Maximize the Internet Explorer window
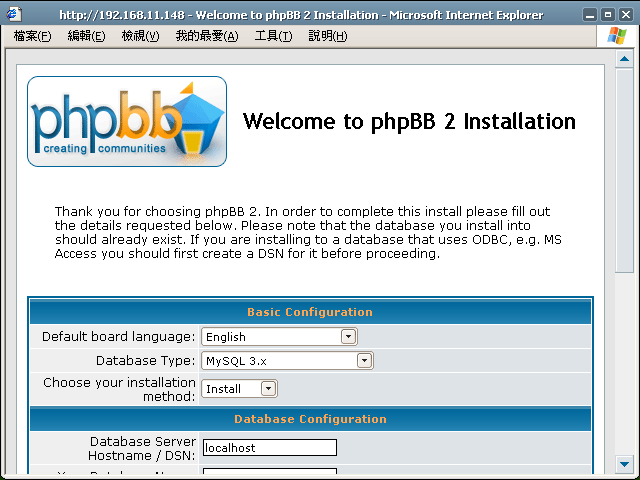Image resolution: width=640 pixels, height=480 pixels. click(608, 15)
